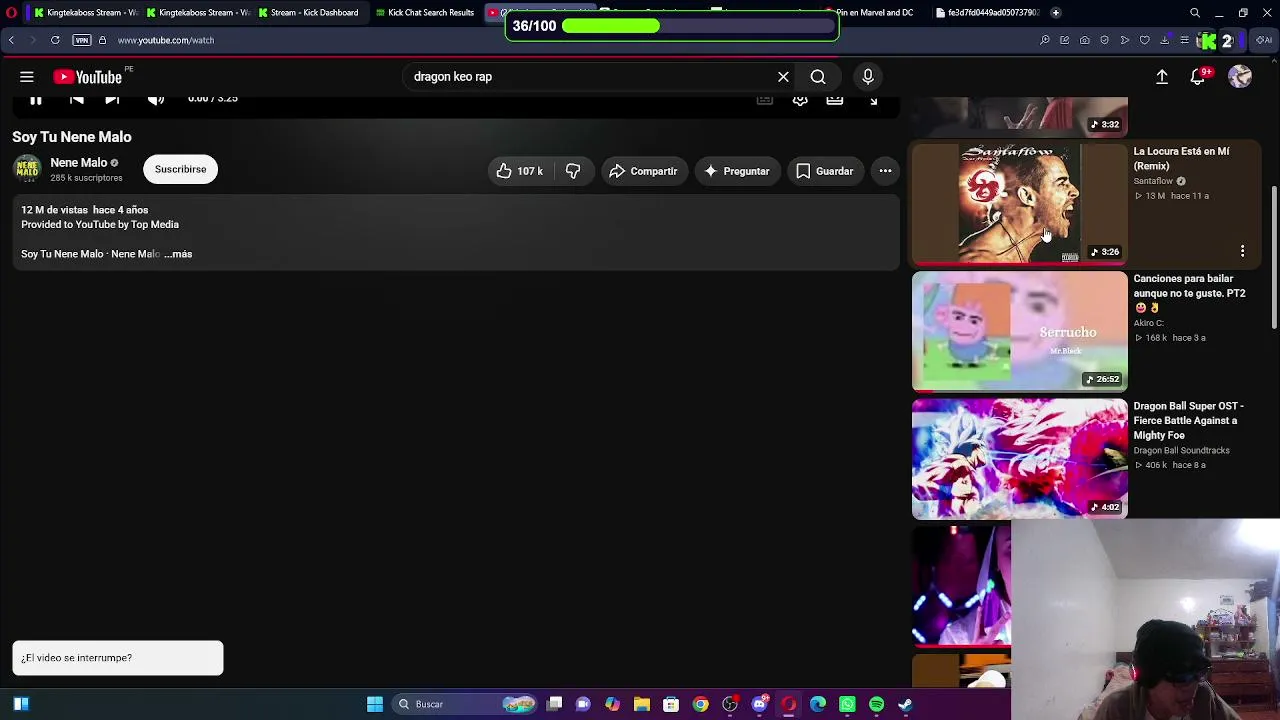The image size is (1280, 720).
Task: Open the more actions menu beside Guardar
Action: pyautogui.click(x=885, y=171)
